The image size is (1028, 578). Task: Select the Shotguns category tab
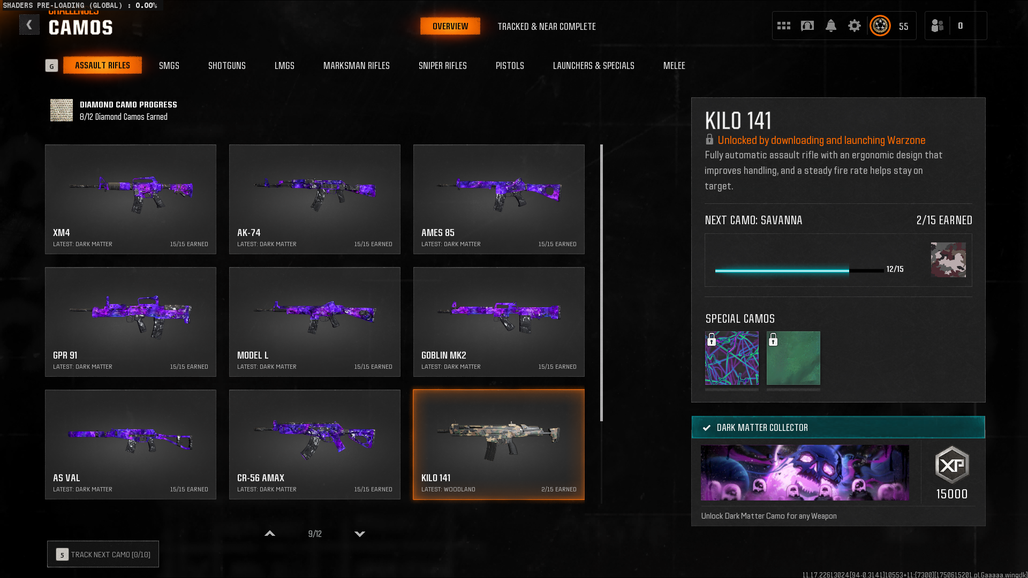coord(227,66)
